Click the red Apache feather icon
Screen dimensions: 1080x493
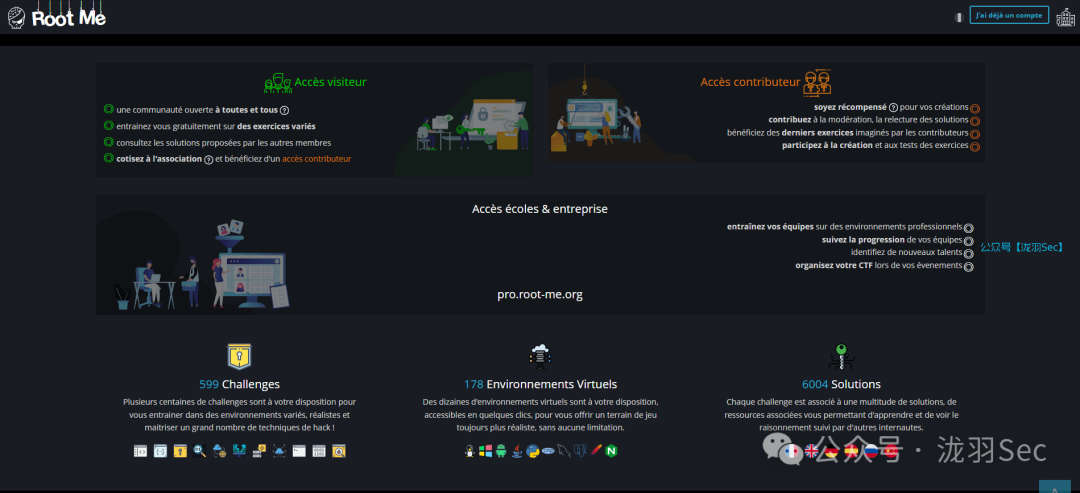pyautogui.click(x=596, y=451)
